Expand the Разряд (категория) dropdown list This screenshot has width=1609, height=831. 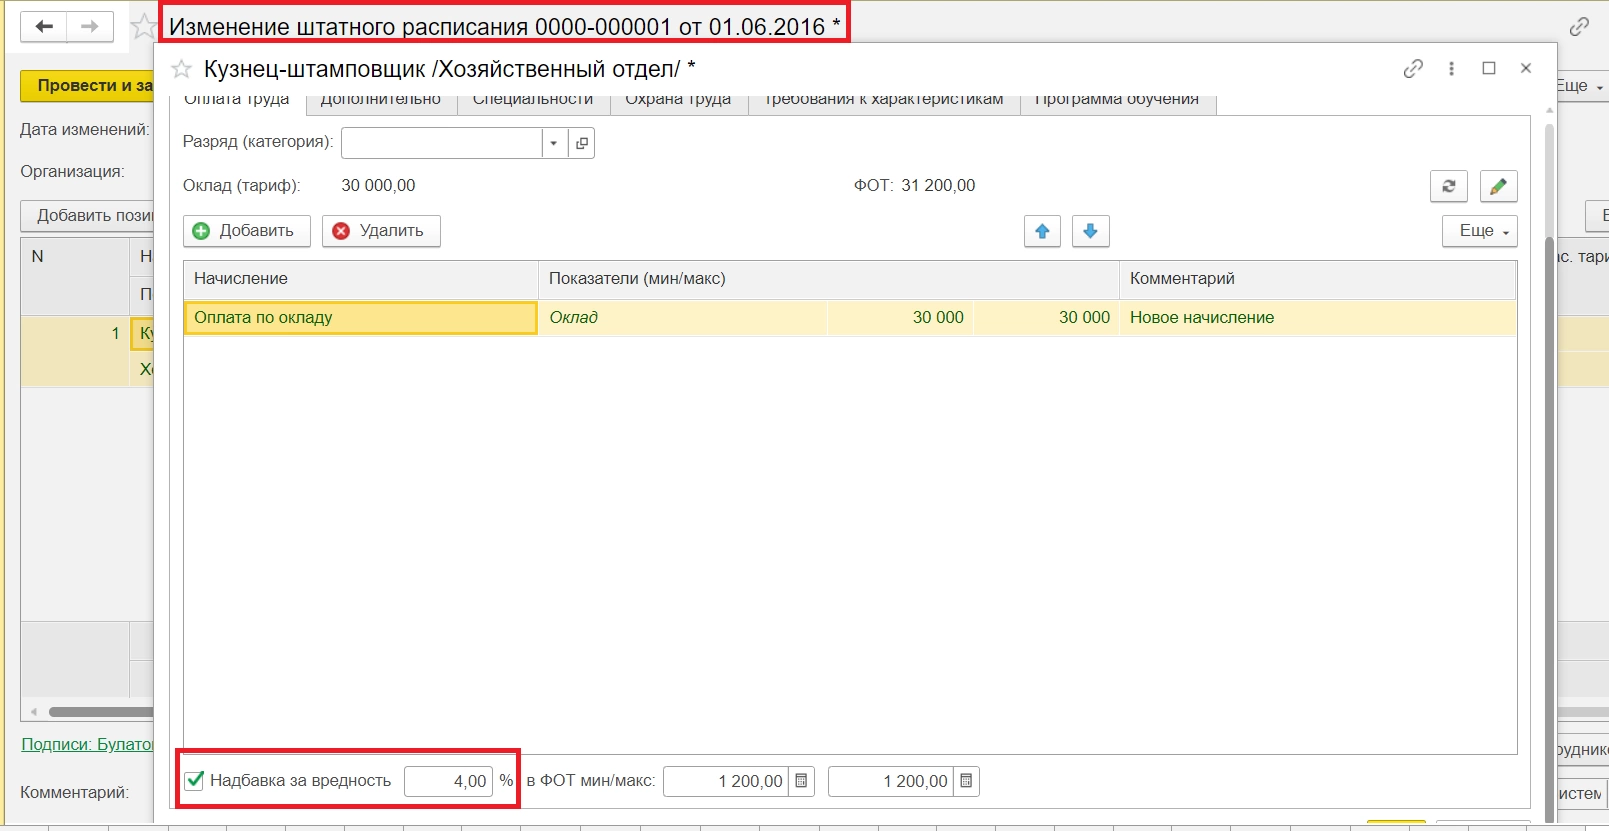pyautogui.click(x=554, y=143)
